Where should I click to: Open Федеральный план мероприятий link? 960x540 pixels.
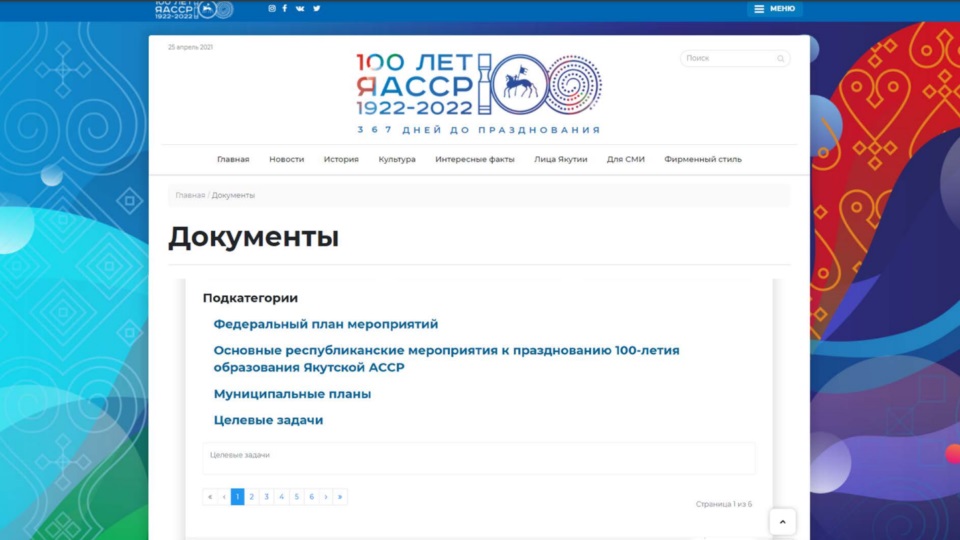(326, 324)
